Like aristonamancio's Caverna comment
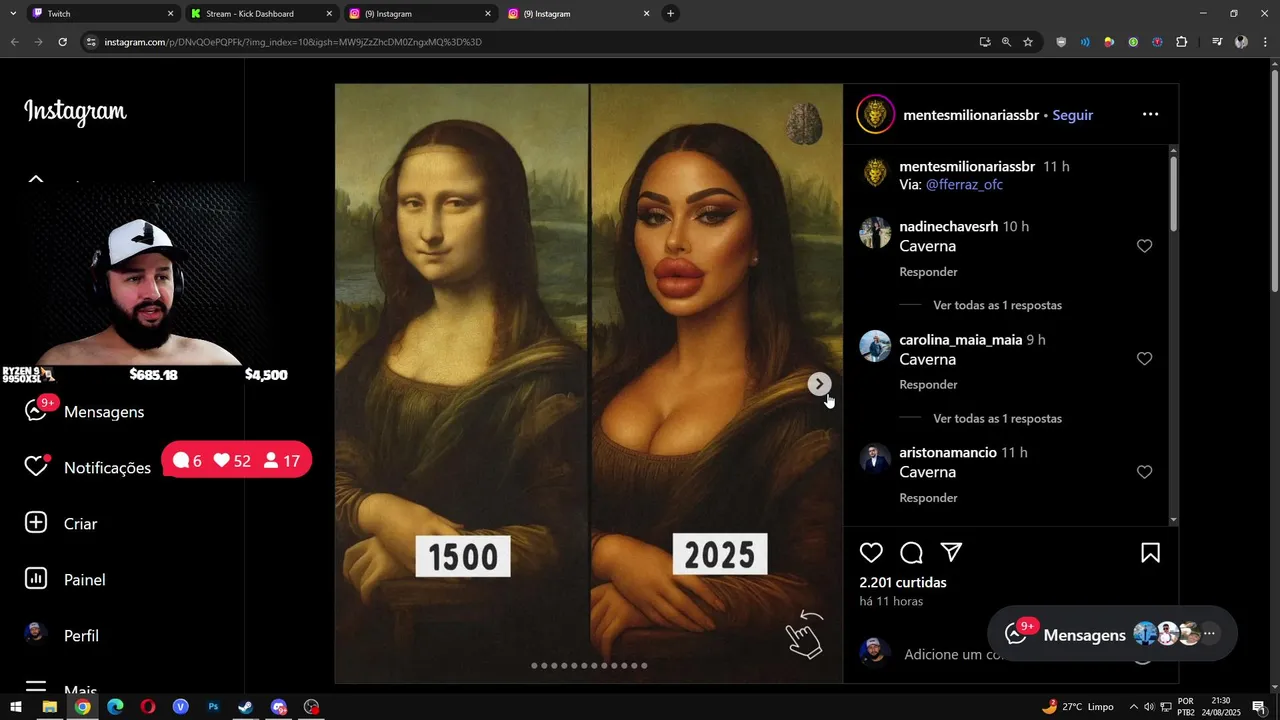The width and height of the screenshot is (1280, 720). [1144, 472]
